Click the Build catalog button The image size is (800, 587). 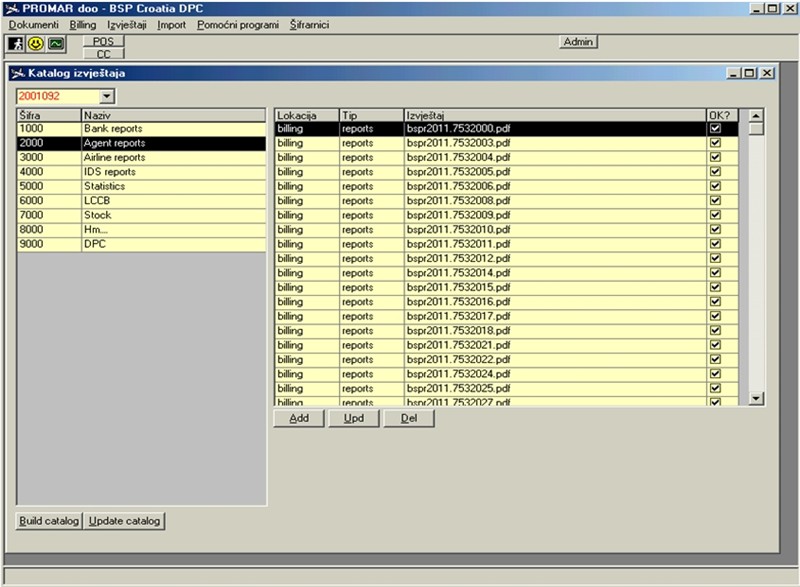point(49,521)
